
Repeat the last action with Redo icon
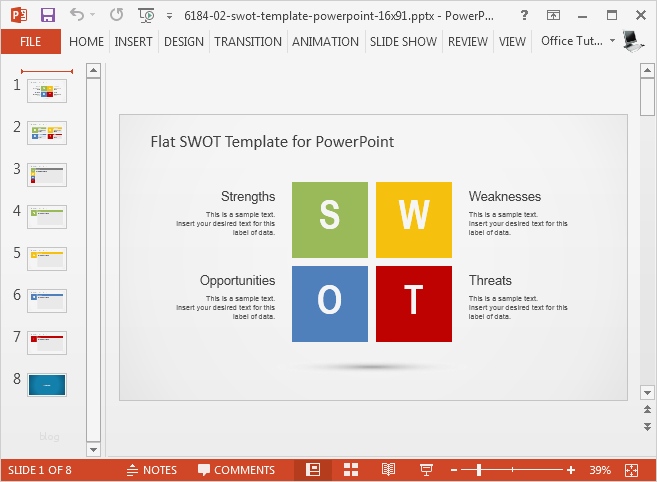pos(116,15)
